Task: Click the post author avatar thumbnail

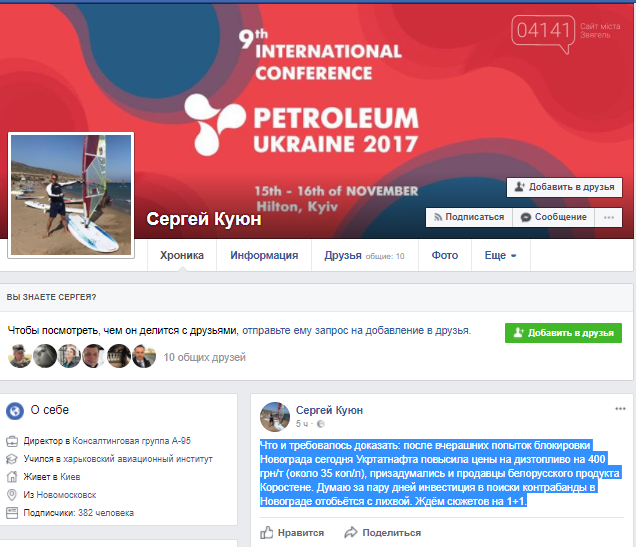Action: tap(275, 417)
